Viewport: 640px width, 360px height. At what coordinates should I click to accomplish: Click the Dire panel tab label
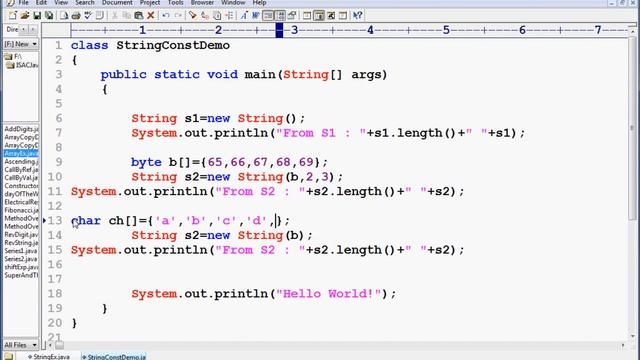(12, 29)
